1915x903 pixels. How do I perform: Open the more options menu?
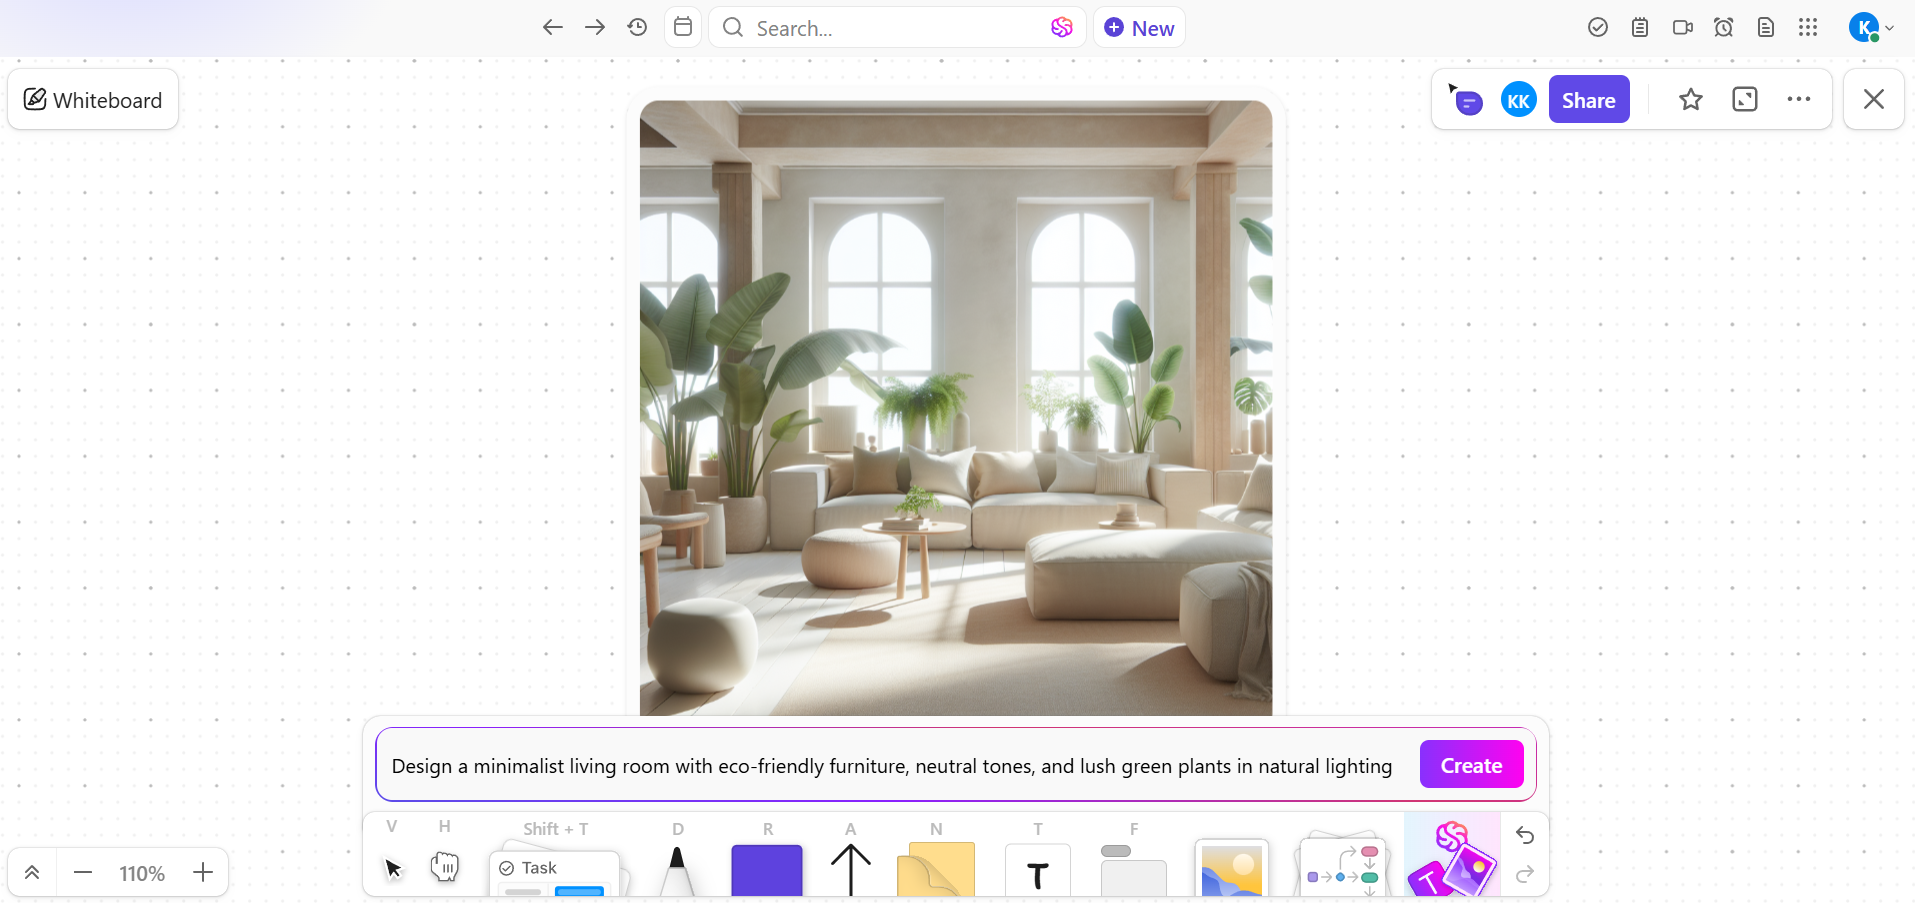coord(1800,99)
